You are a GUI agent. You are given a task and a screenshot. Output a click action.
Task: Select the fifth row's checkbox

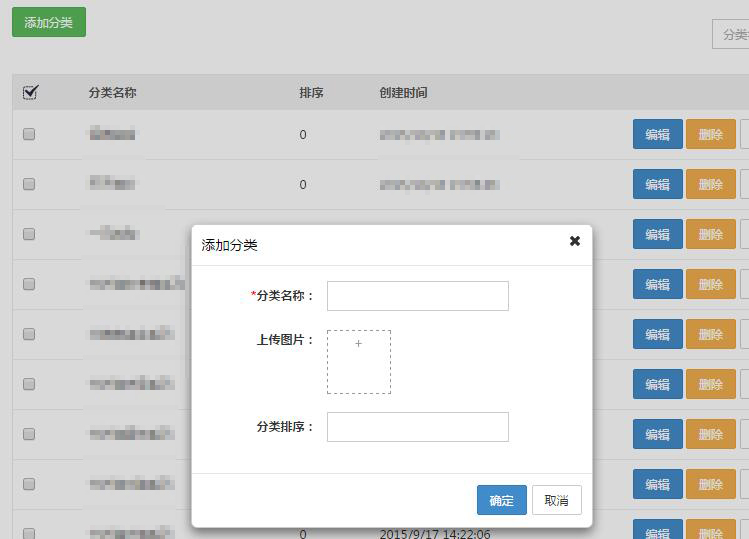tap(29, 334)
